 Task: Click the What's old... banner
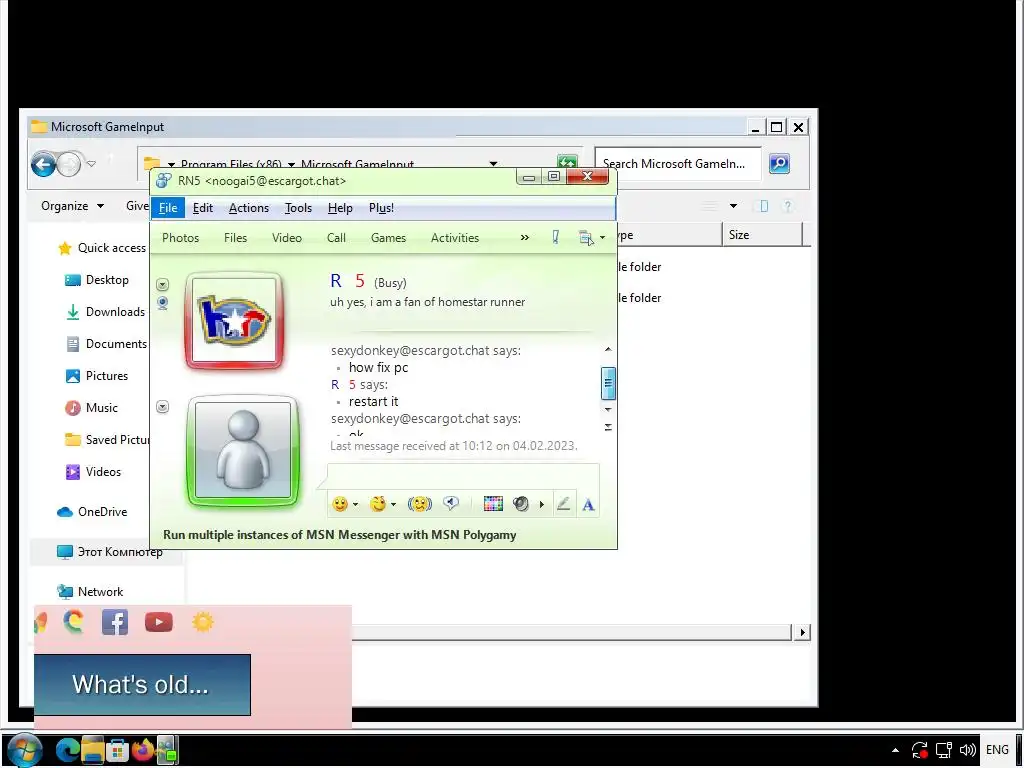coord(142,684)
